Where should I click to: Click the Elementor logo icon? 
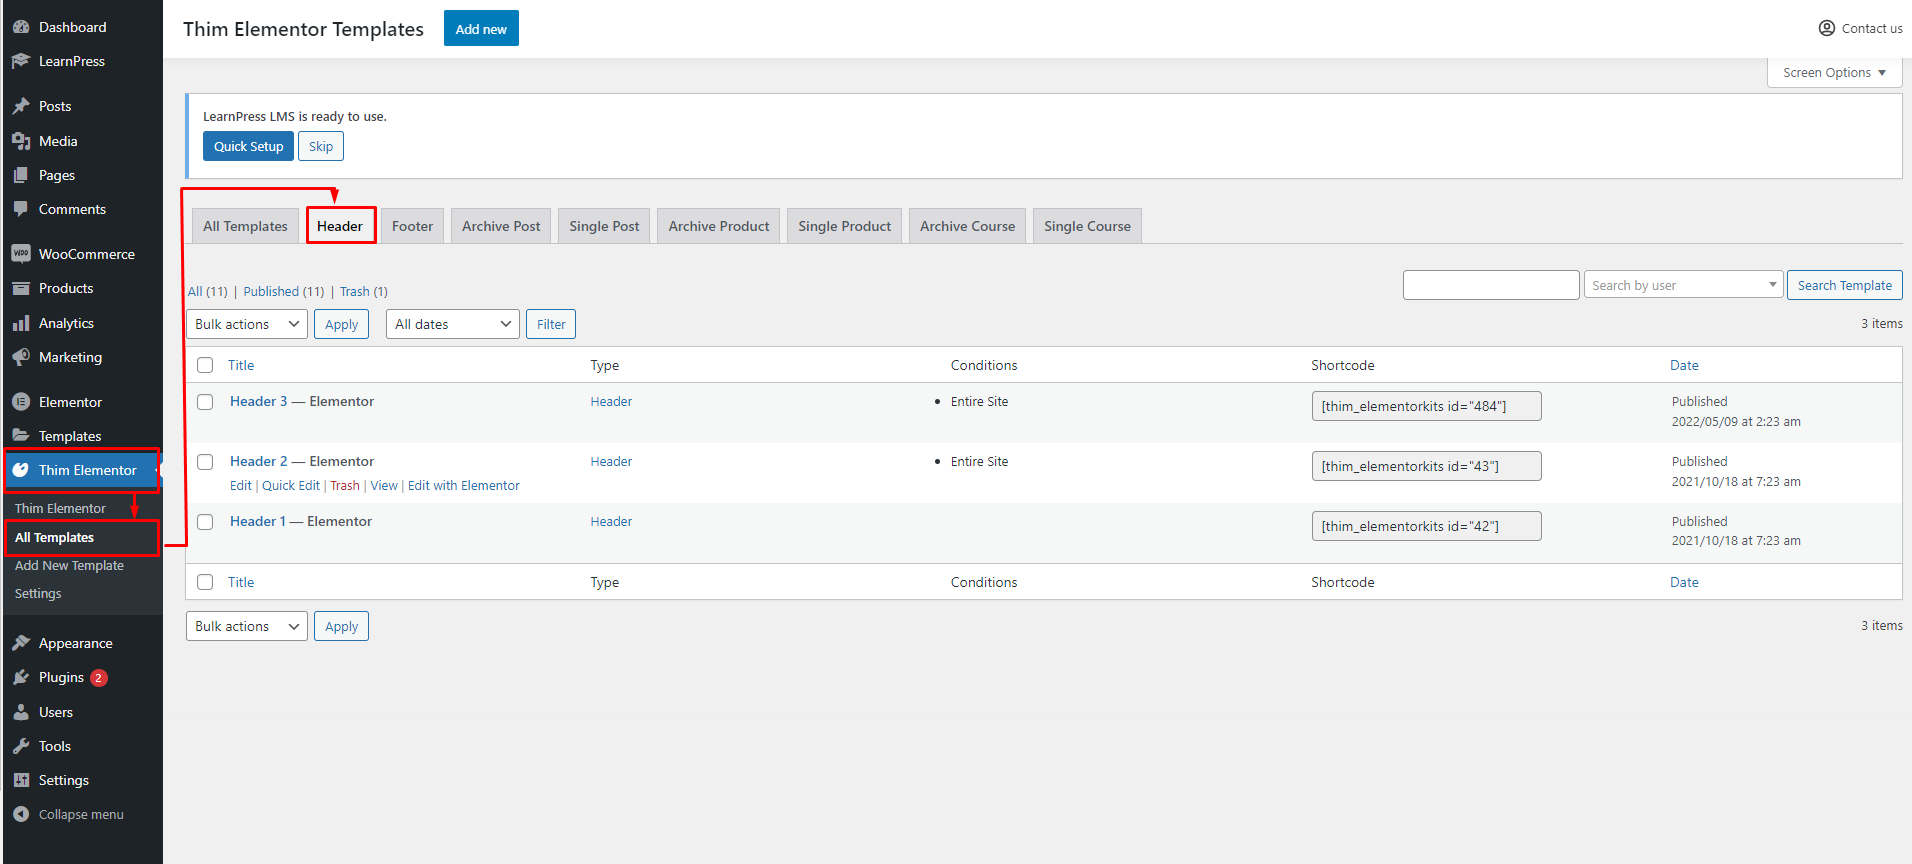21,402
